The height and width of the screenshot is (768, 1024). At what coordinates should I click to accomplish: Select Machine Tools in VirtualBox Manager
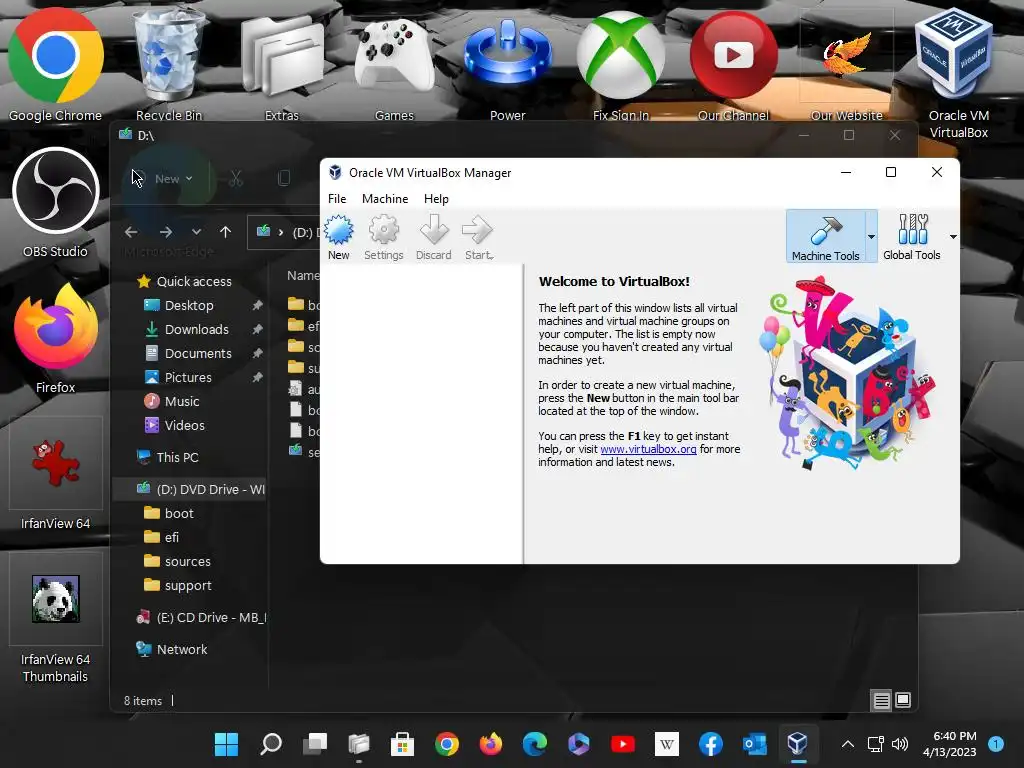pos(825,236)
